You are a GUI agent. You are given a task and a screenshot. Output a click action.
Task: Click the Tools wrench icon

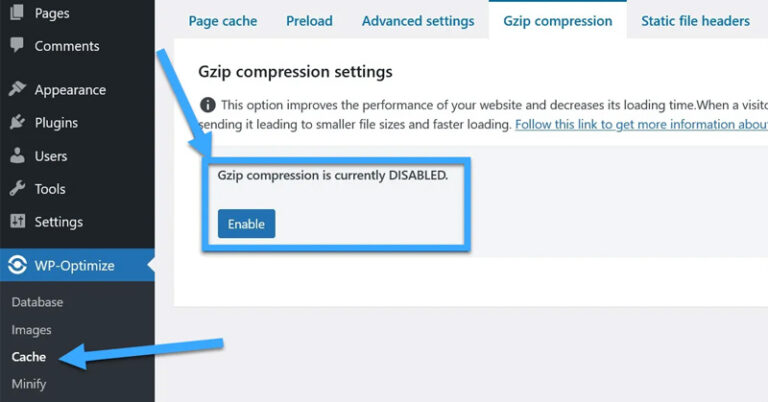(17, 189)
